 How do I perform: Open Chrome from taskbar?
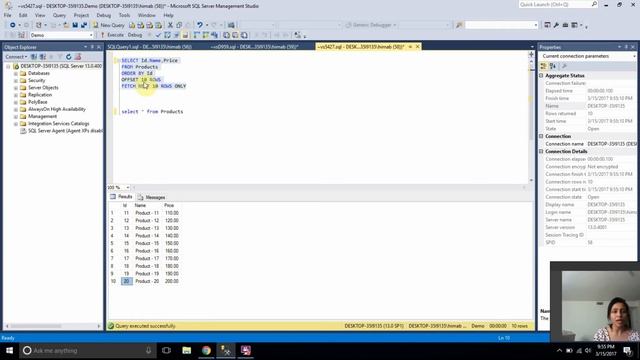pyautogui.click(x=206, y=350)
